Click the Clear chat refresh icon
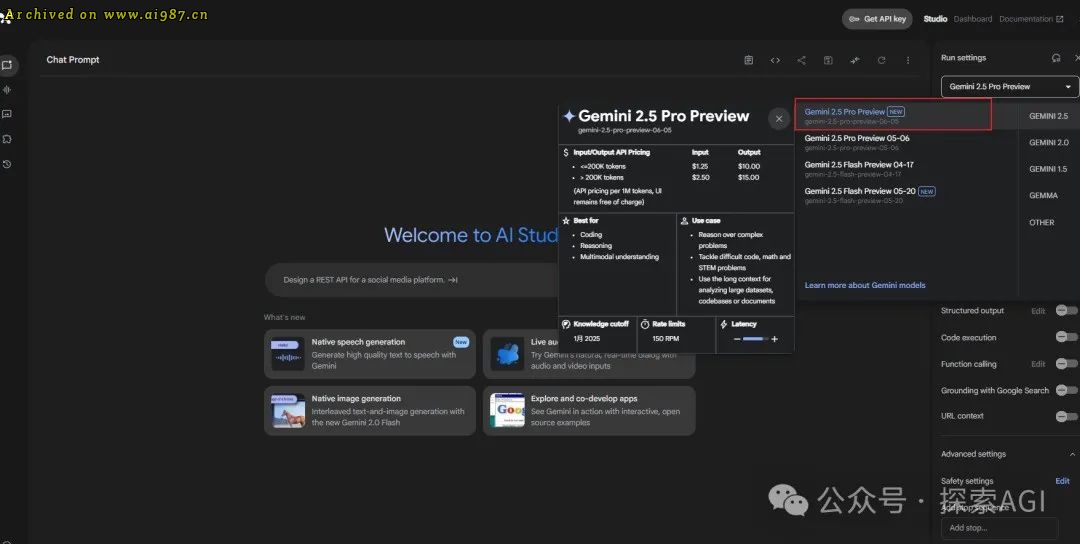The width and height of the screenshot is (1080, 544). (882, 61)
